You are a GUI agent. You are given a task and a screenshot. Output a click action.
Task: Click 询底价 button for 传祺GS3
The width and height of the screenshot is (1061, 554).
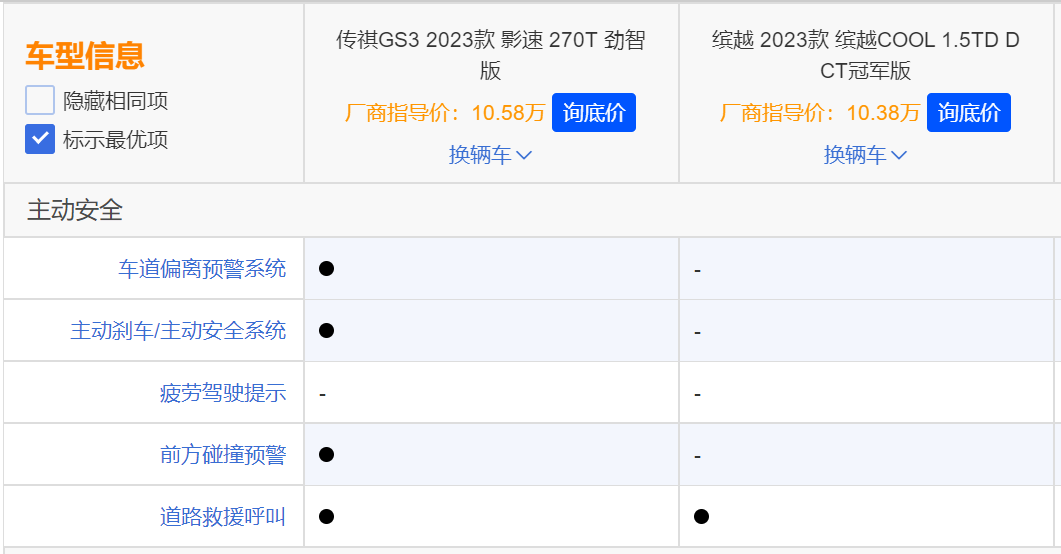(x=593, y=112)
